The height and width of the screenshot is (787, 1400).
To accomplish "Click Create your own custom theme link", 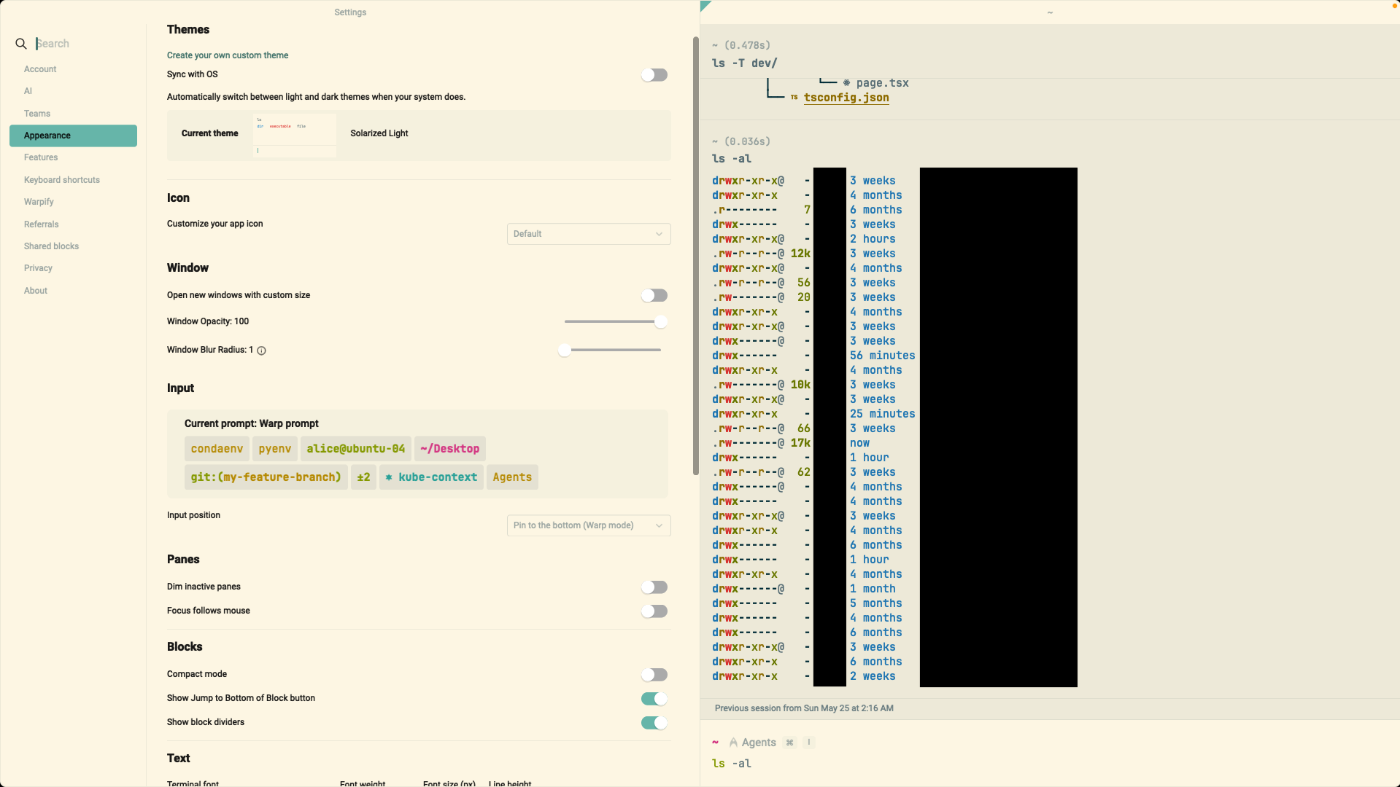I will (228, 56).
